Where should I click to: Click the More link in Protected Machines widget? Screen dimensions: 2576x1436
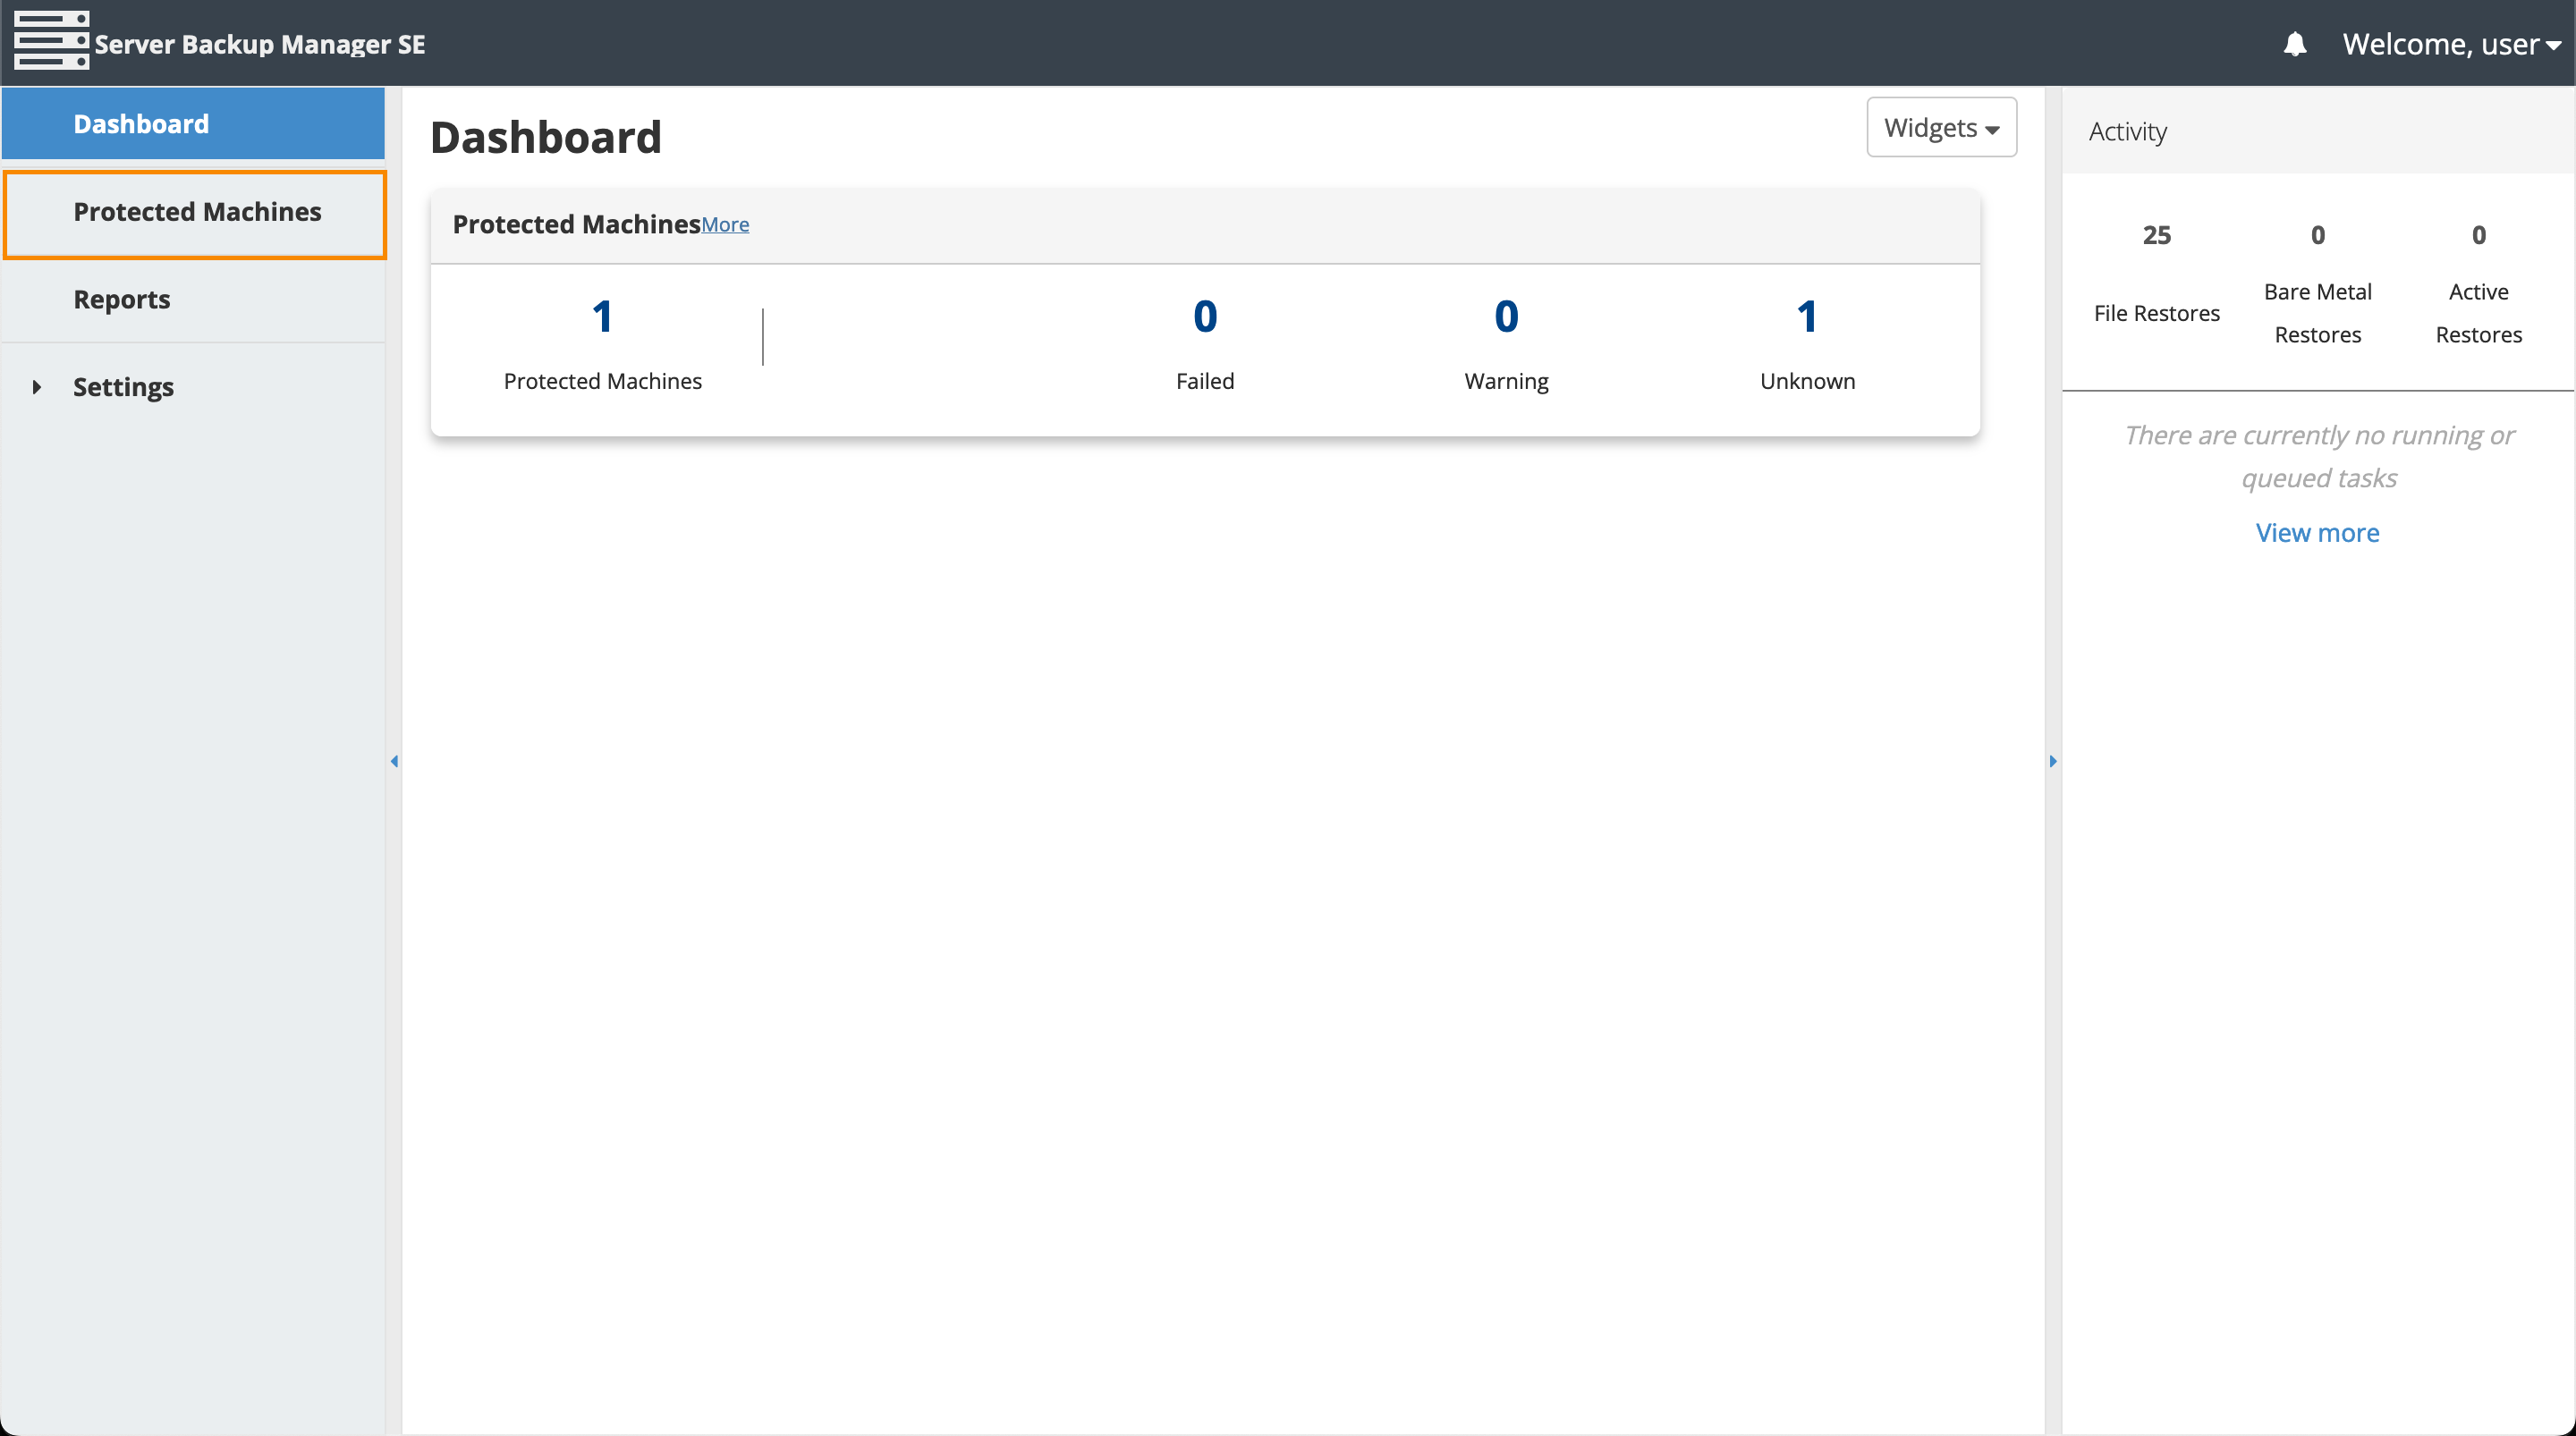coord(725,225)
